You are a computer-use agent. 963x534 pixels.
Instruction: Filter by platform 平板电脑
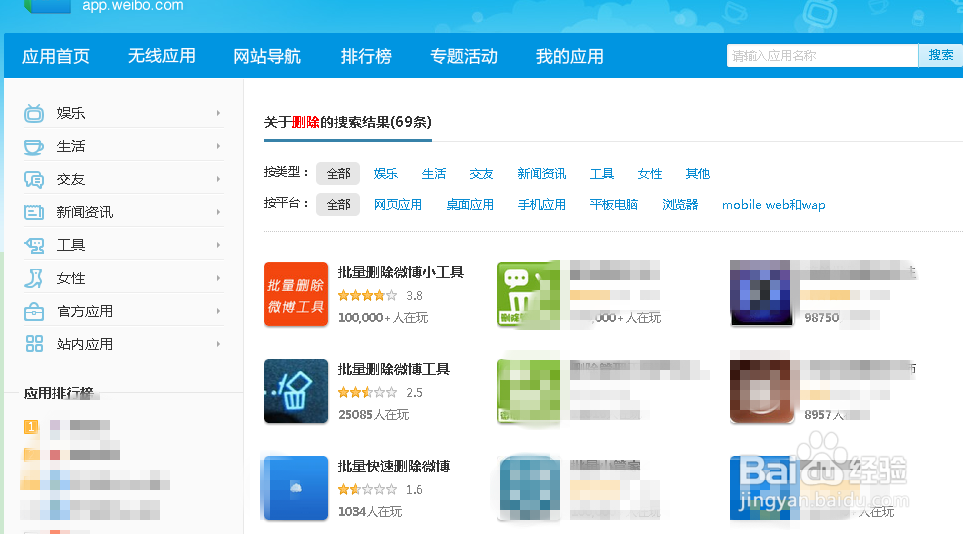coord(614,205)
